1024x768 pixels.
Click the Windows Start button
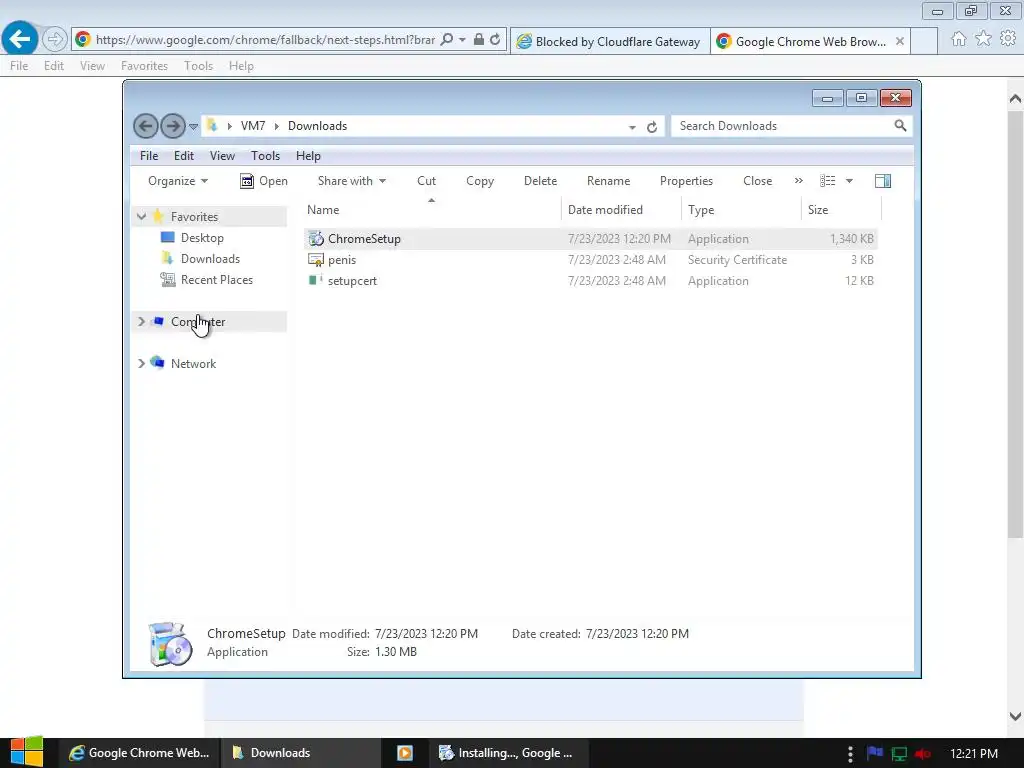point(27,752)
